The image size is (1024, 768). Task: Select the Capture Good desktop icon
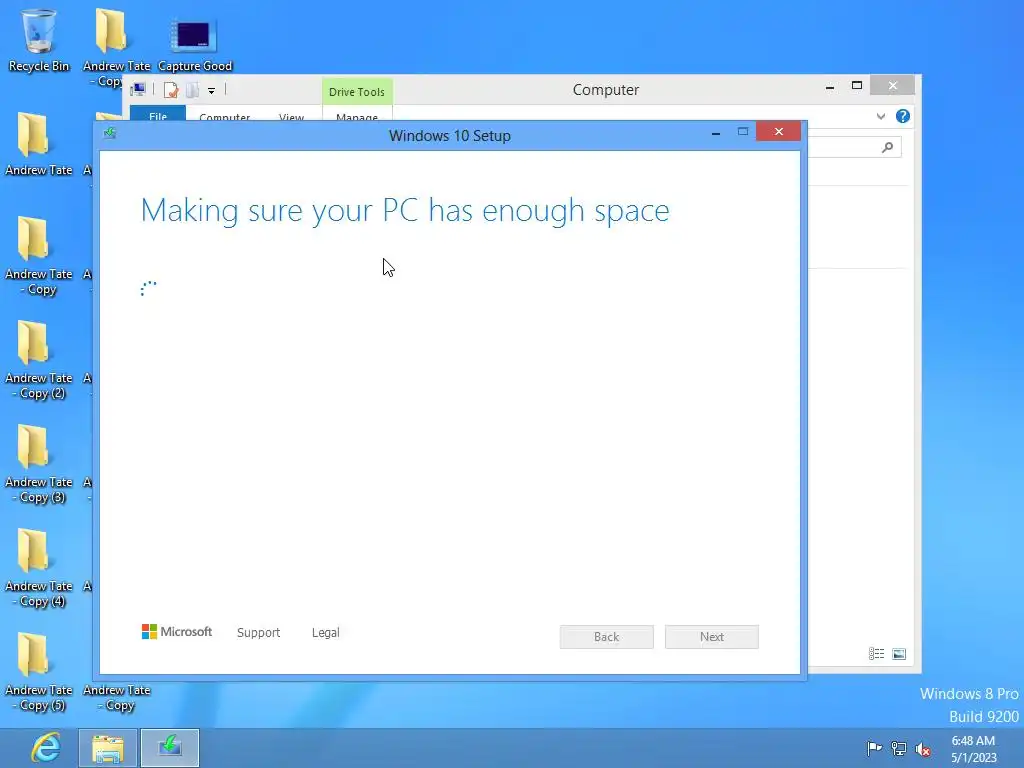point(195,44)
